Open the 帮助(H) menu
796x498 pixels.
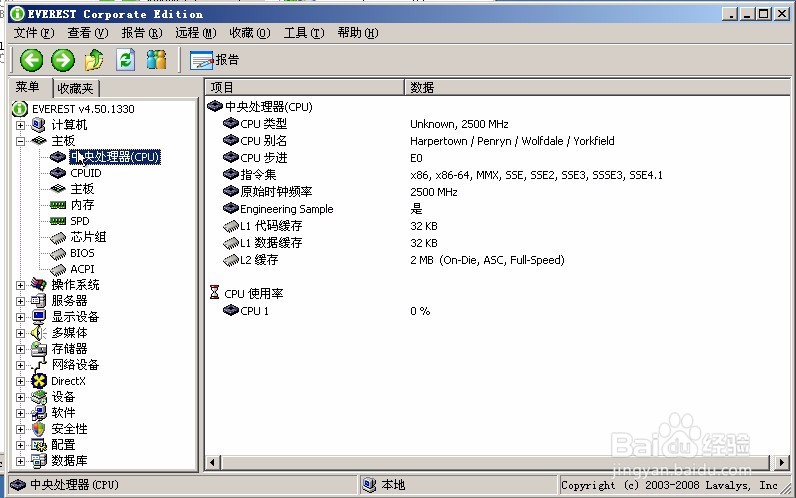(358, 33)
